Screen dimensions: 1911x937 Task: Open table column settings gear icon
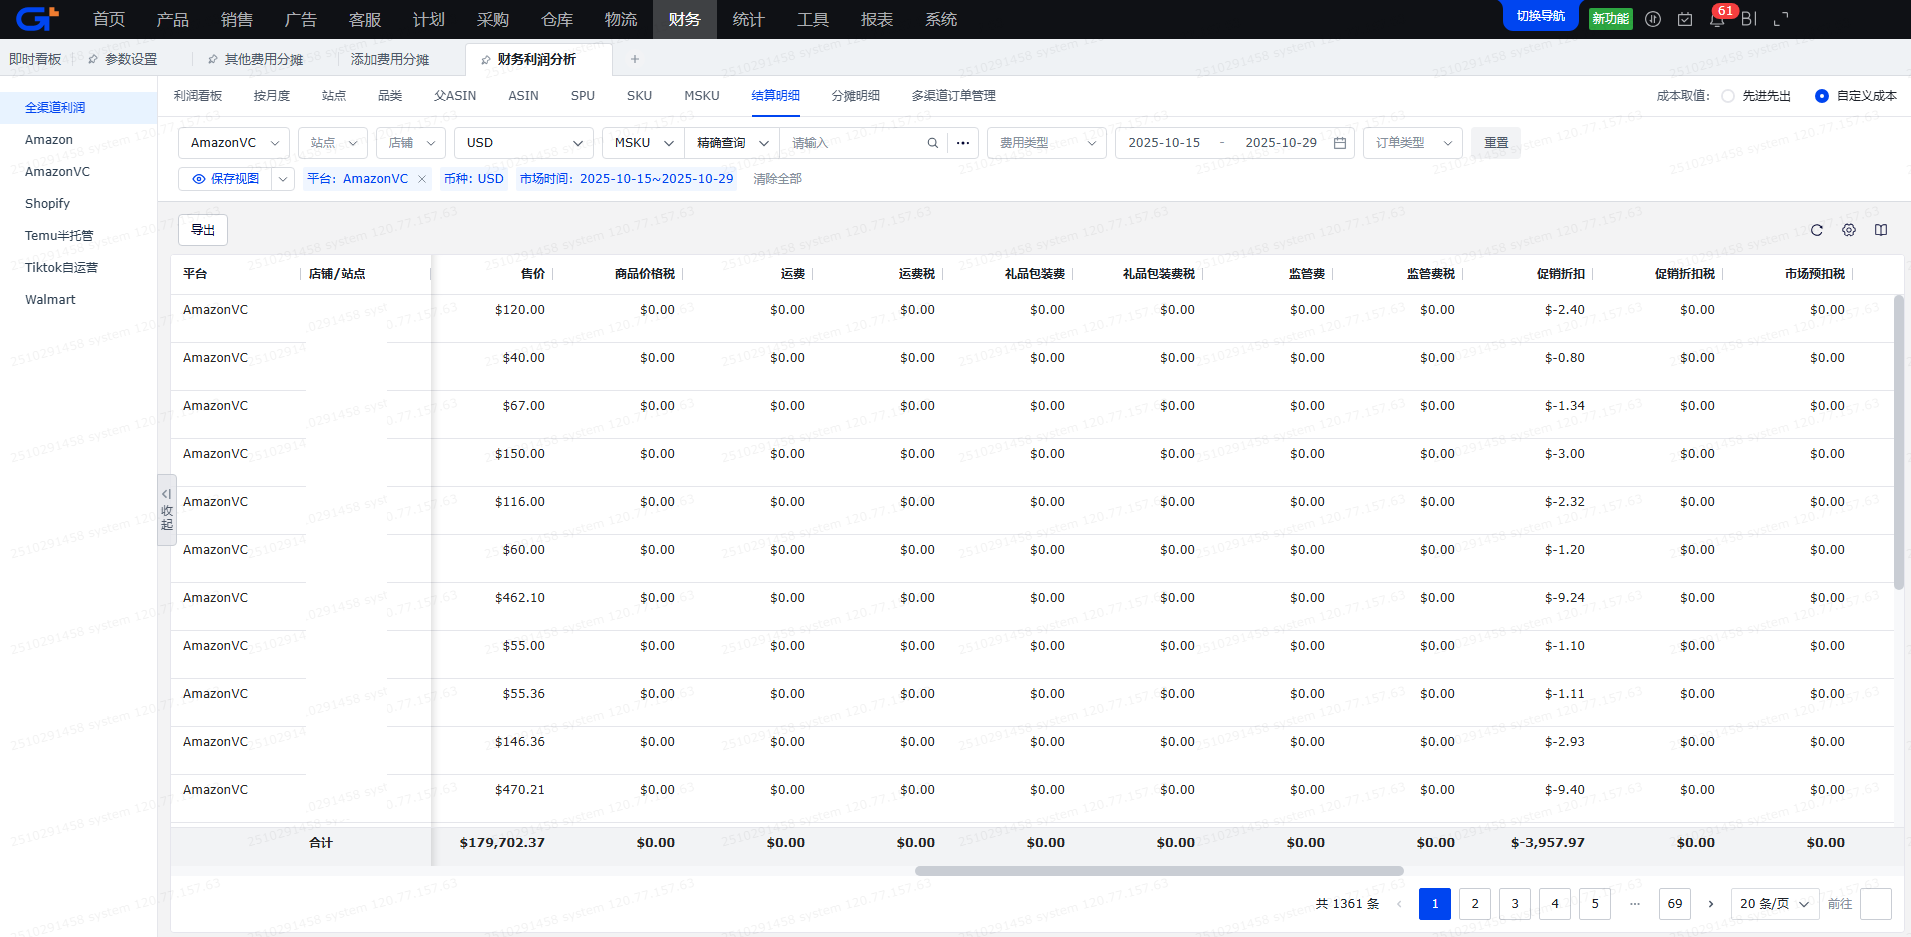click(x=1849, y=230)
